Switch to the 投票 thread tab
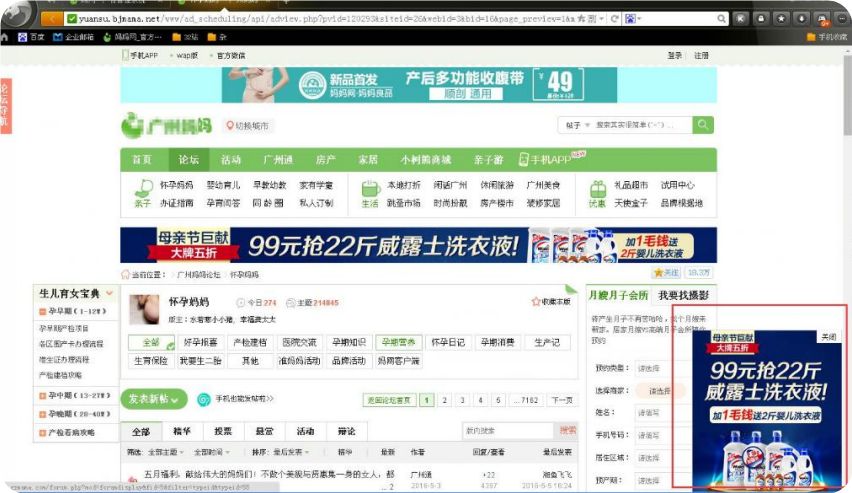 (x=223, y=432)
